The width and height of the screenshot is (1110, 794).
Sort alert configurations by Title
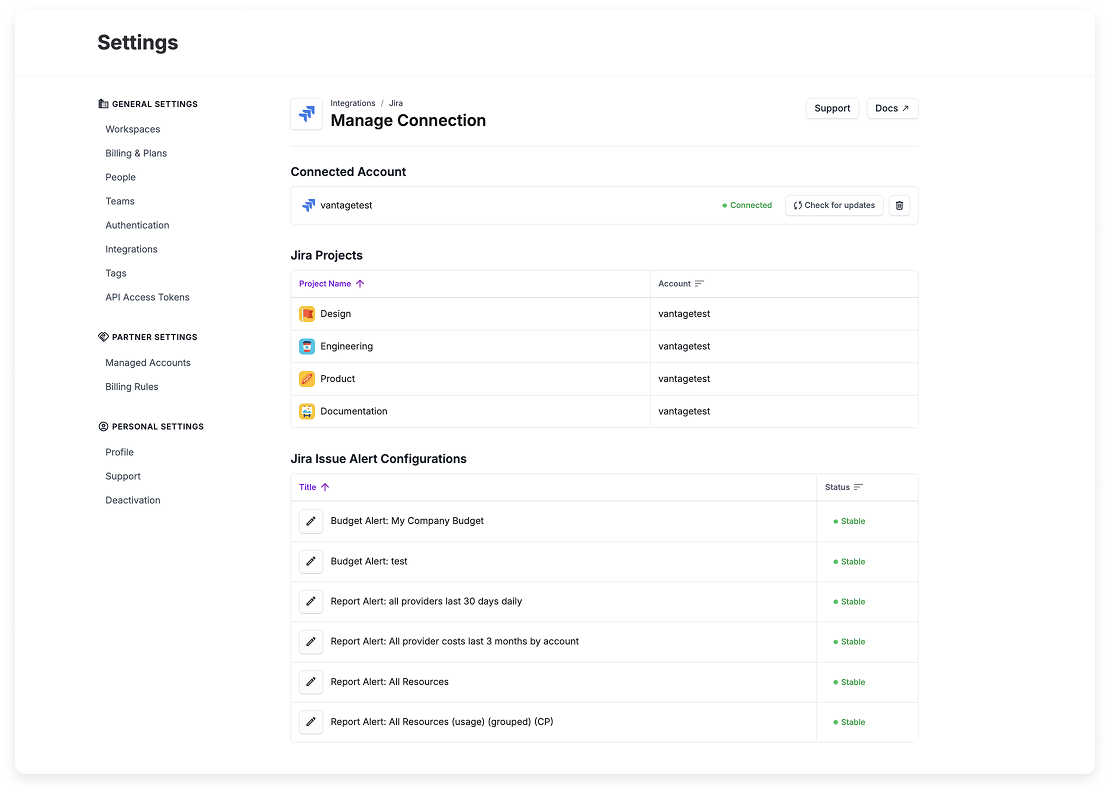(314, 487)
